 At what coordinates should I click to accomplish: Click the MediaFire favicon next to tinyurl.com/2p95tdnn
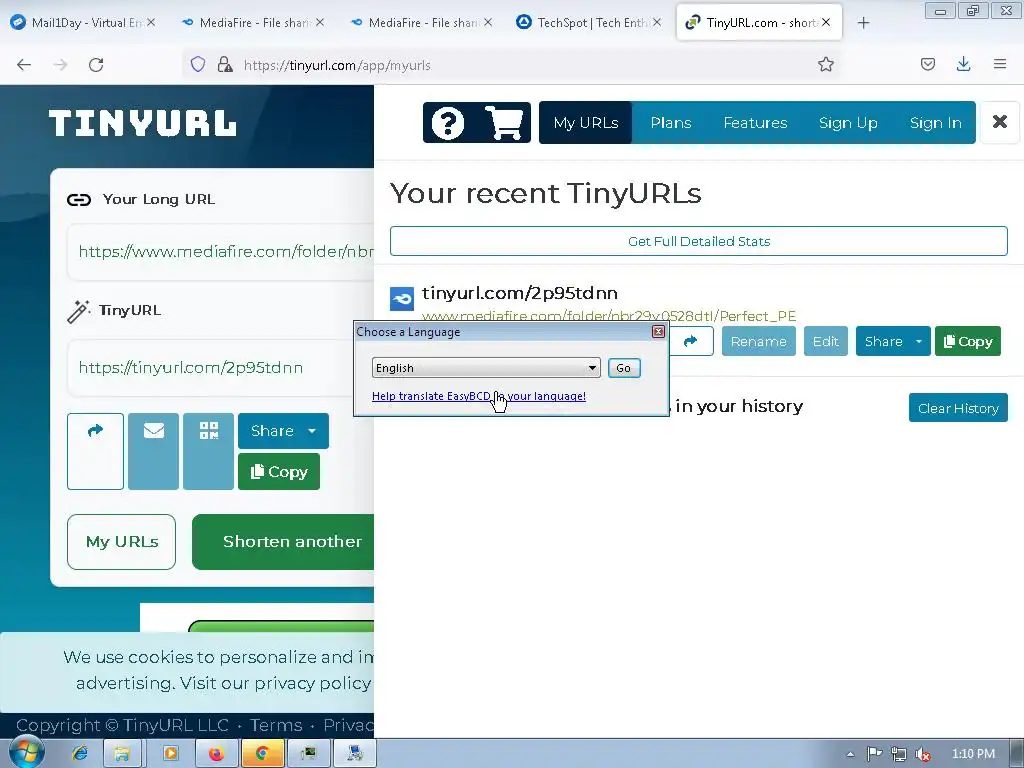point(402,299)
